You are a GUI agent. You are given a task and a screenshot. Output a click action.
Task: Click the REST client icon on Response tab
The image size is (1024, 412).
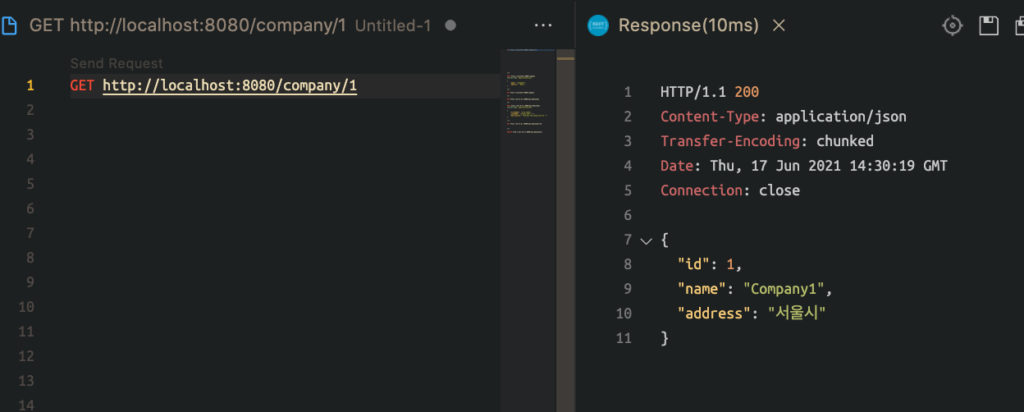597,25
